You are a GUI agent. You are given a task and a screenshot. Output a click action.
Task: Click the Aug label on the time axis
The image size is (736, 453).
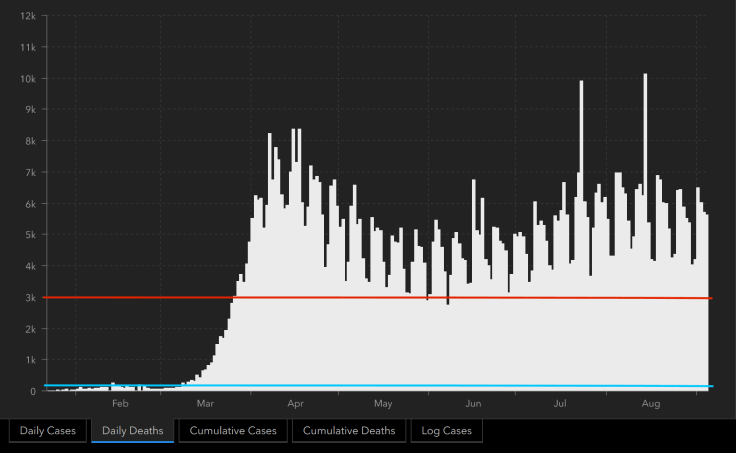650,404
